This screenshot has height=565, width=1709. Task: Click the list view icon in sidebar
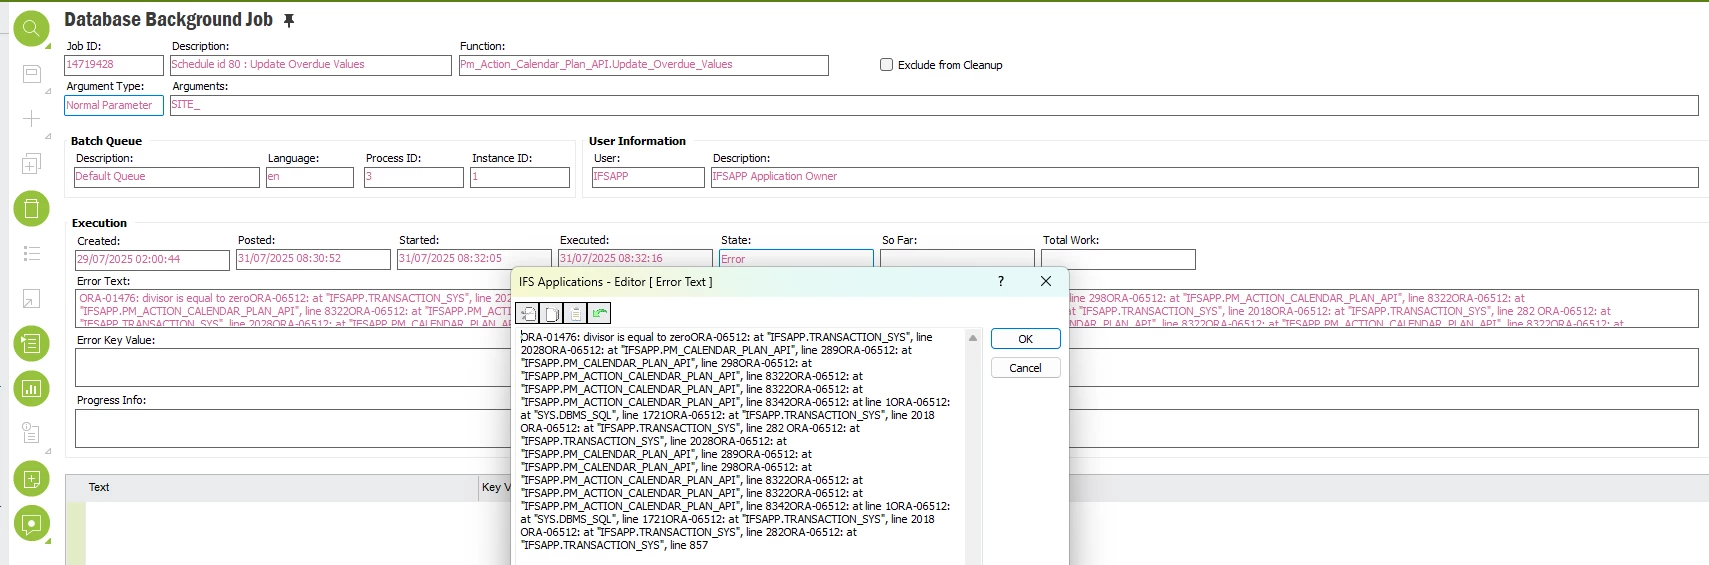[x=31, y=254]
